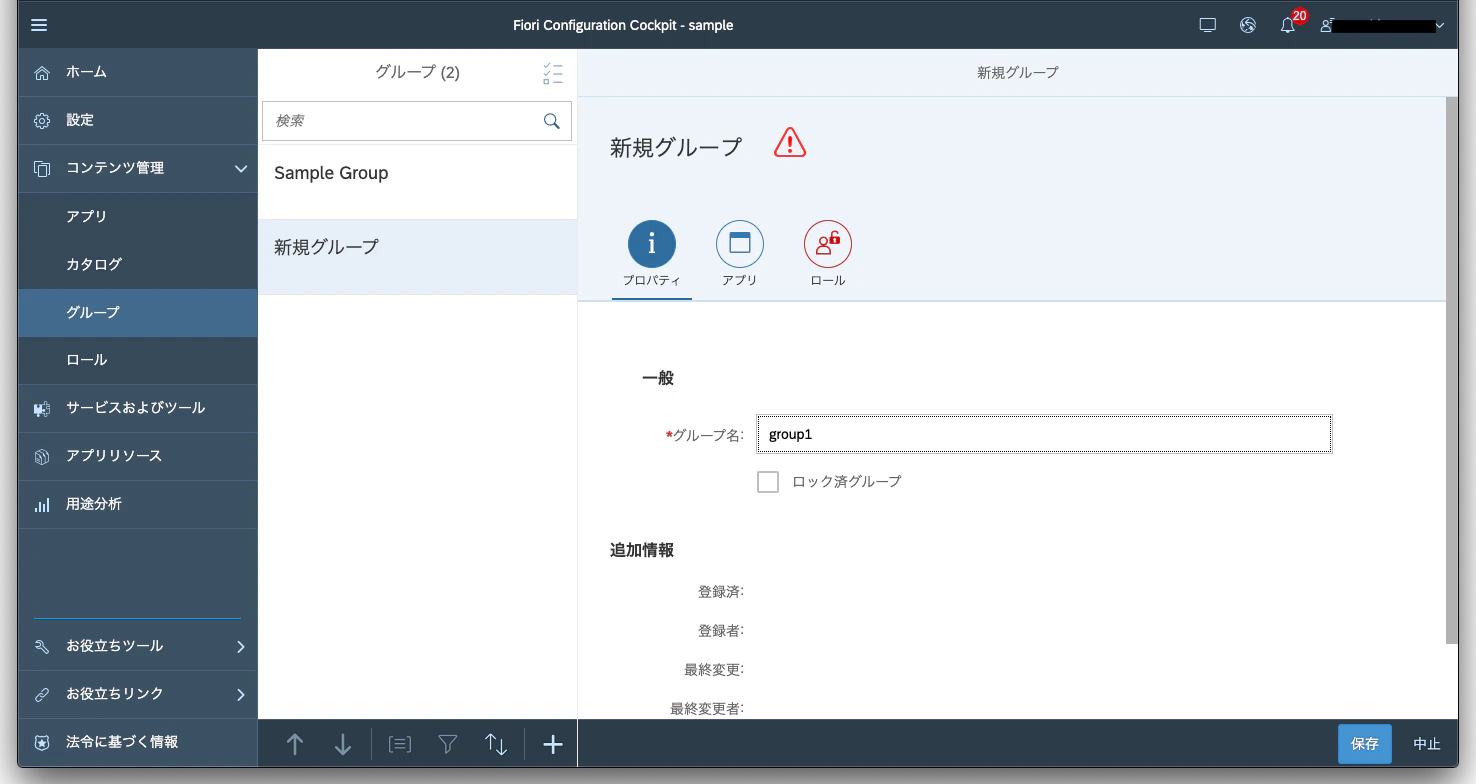Image resolution: width=1476 pixels, height=784 pixels.
Task: Click the multi-select checklist icon
Action: point(553,73)
